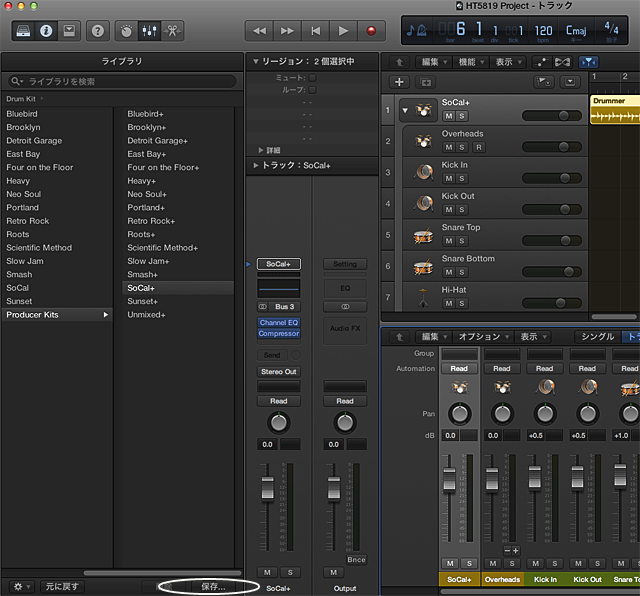Select Single mixer view tab

coord(598,337)
